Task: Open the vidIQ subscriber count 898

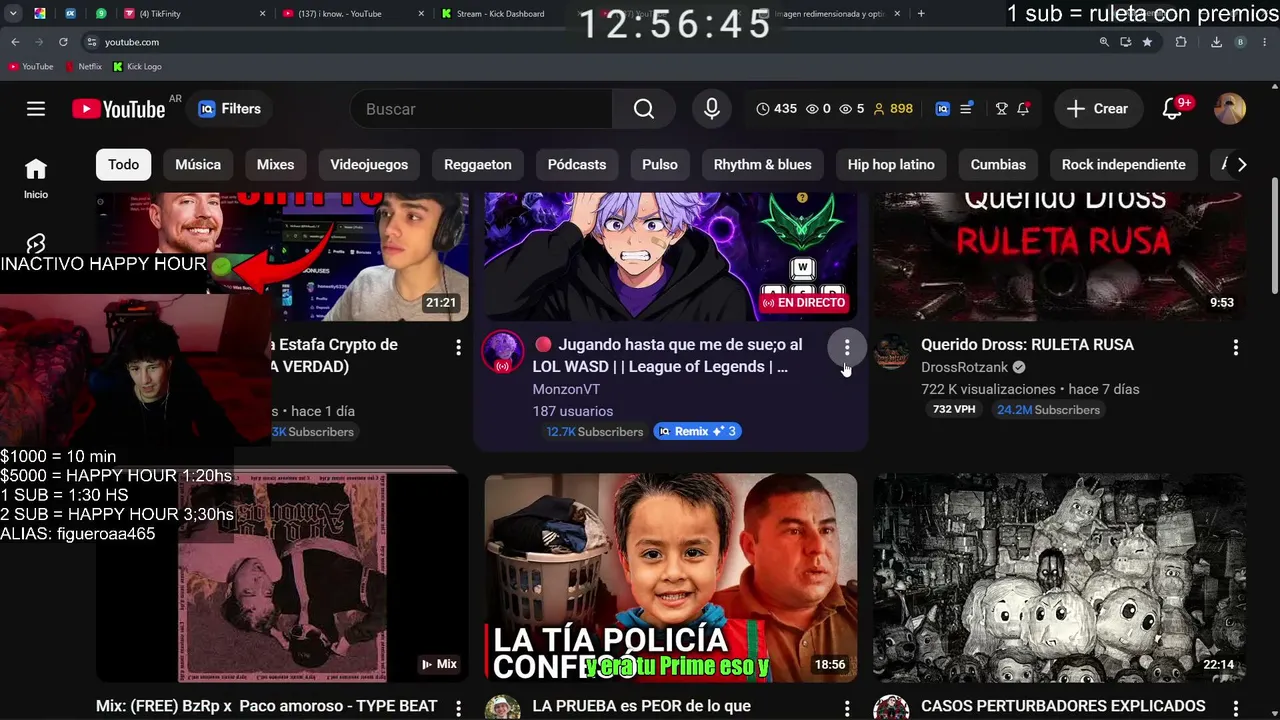Action: (893, 109)
